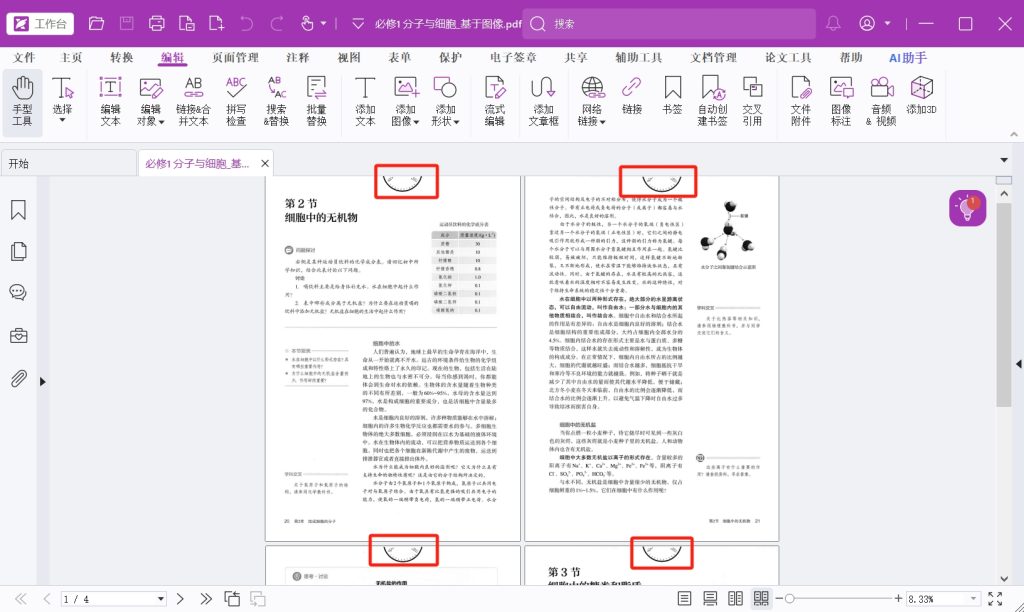Toggle two-page continuous scrolling view
The width and height of the screenshot is (1024, 612).
pyautogui.click(x=761, y=598)
